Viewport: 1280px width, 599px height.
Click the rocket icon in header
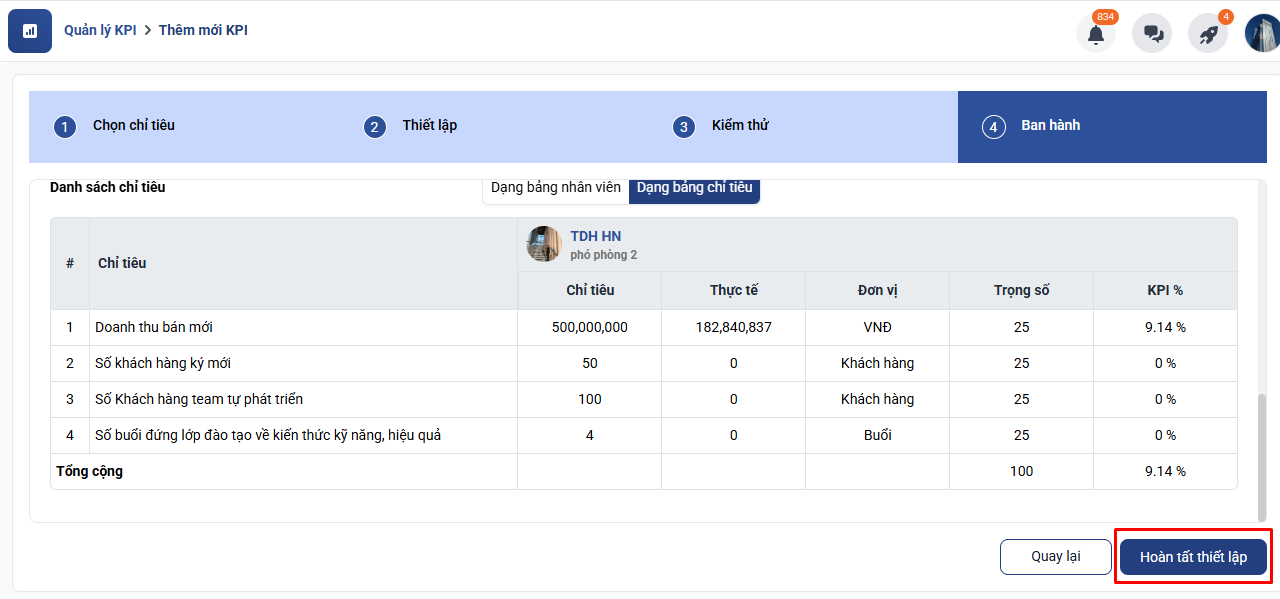click(x=1208, y=33)
